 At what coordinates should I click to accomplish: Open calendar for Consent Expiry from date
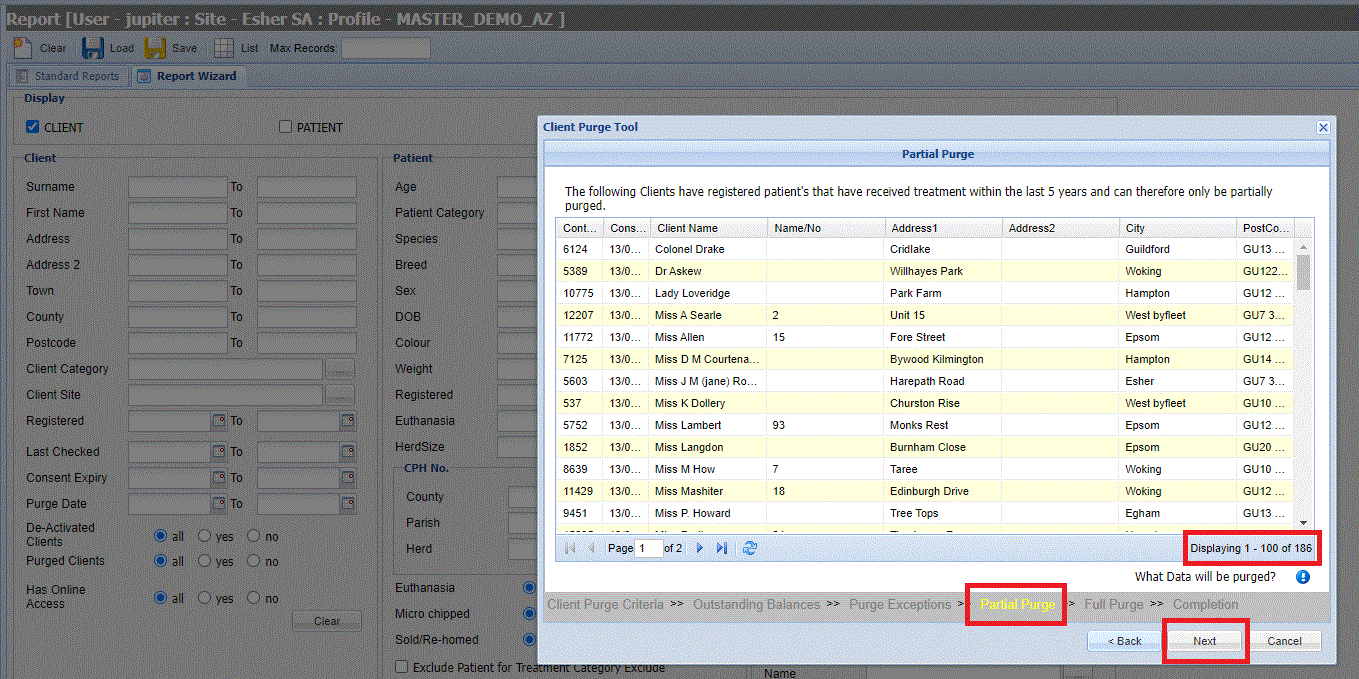point(219,478)
